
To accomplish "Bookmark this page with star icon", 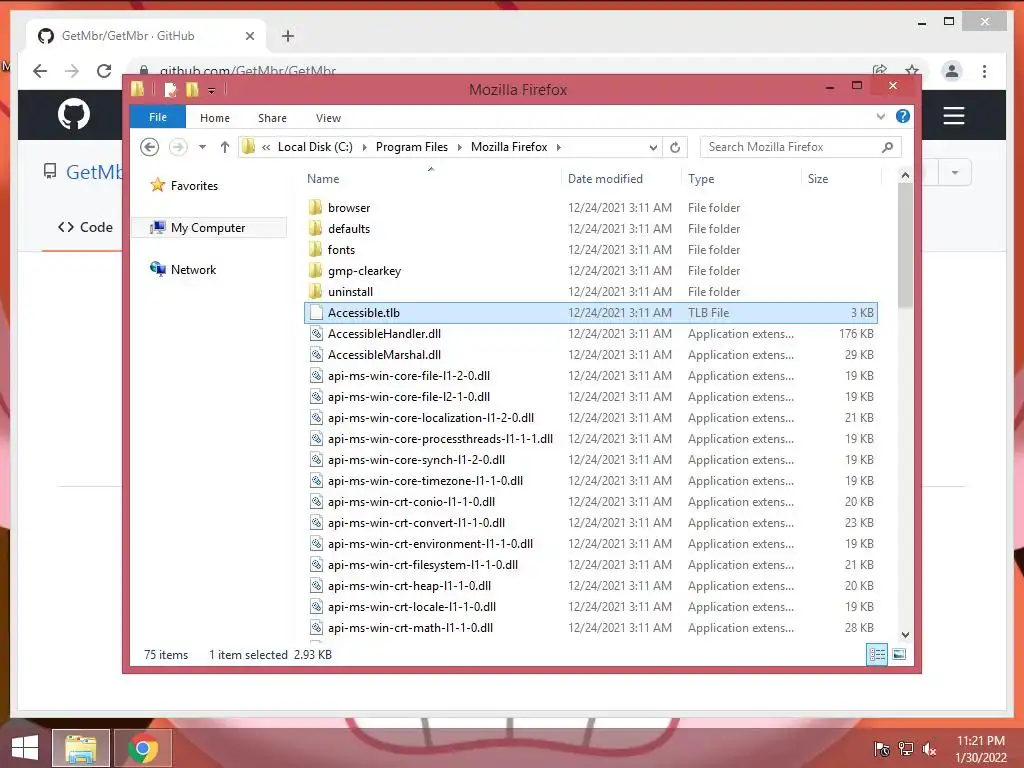I will click(x=912, y=71).
